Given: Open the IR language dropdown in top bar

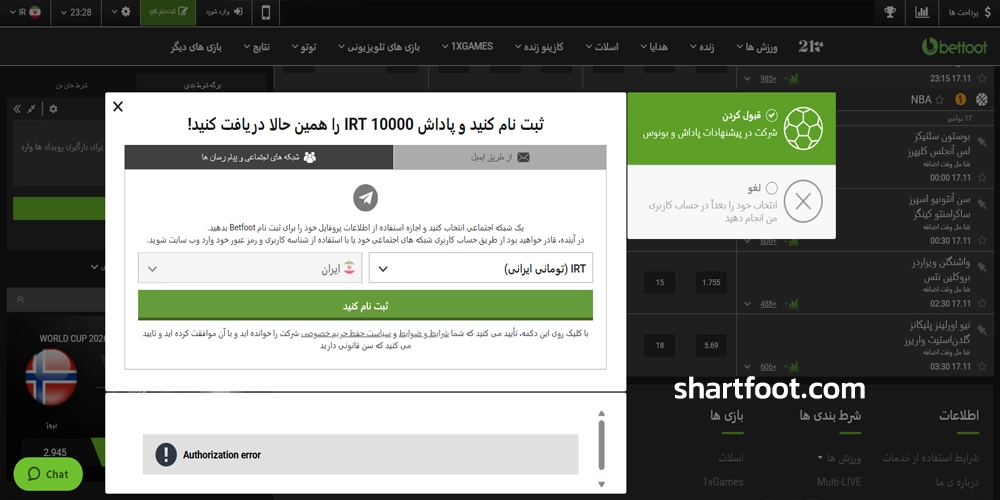Looking at the screenshot, I should (26, 12).
